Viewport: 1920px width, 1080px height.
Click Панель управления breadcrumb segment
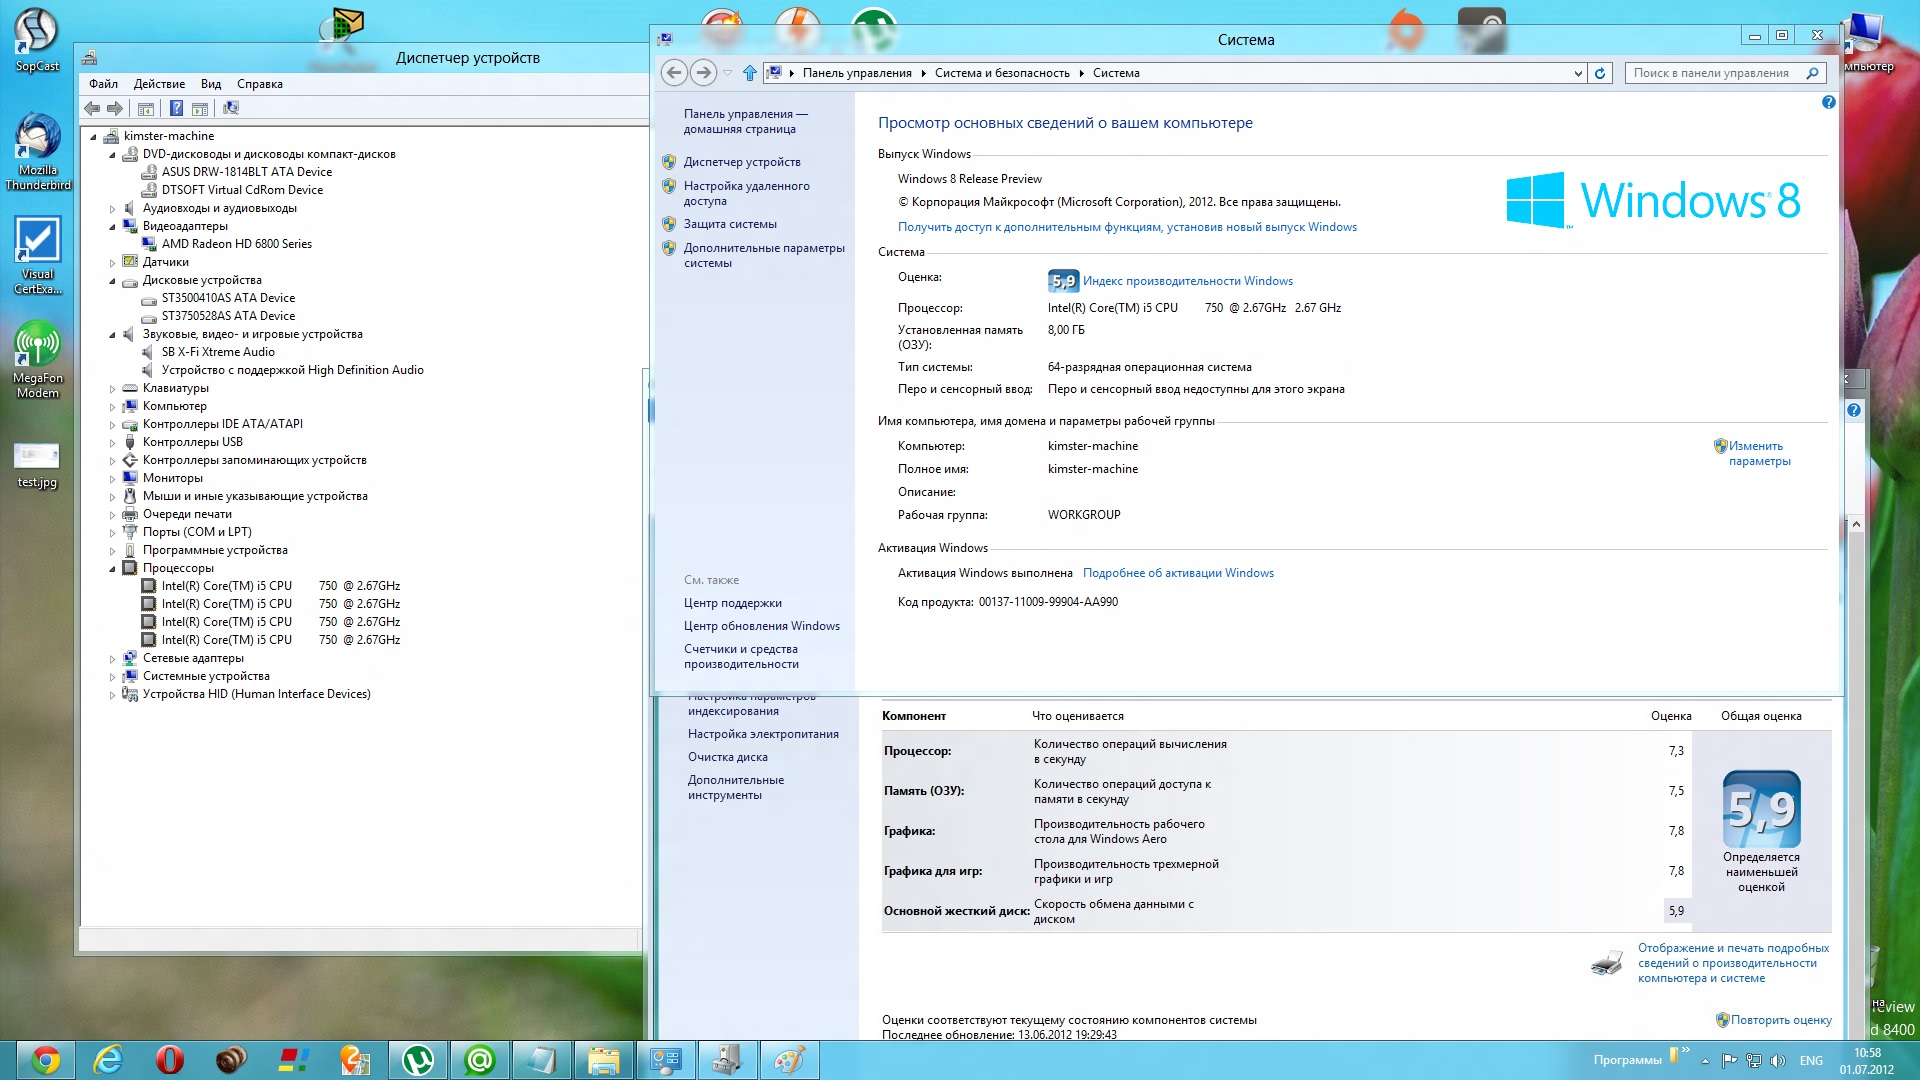[x=857, y=73]
